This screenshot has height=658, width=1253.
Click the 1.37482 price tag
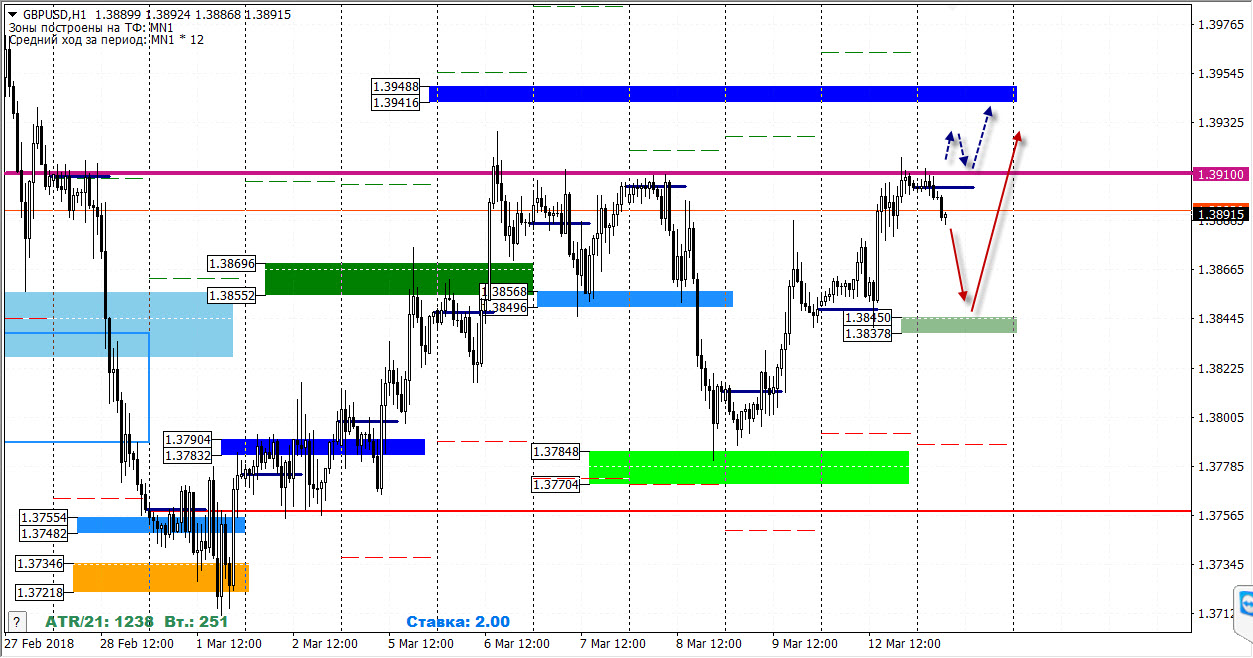(44, 534)
